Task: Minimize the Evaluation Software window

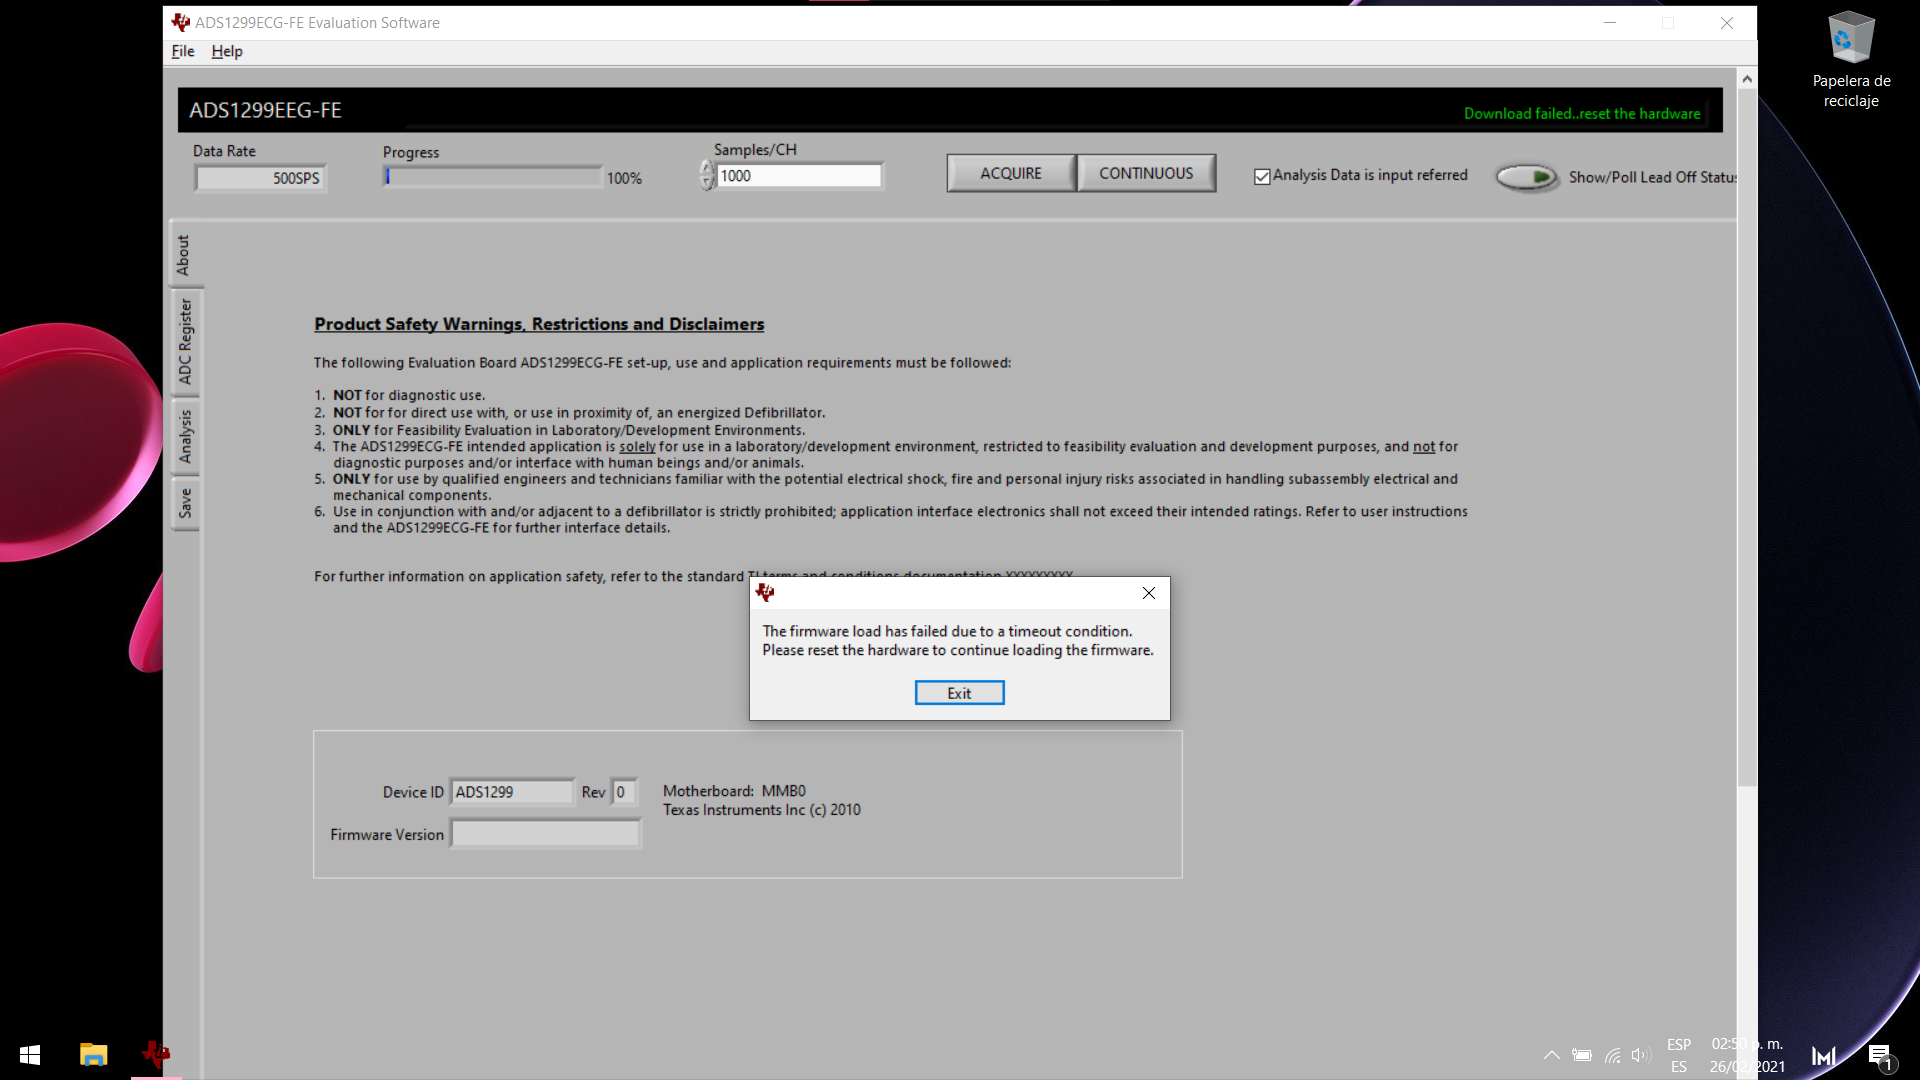Action: click(x=1610, y=23)
